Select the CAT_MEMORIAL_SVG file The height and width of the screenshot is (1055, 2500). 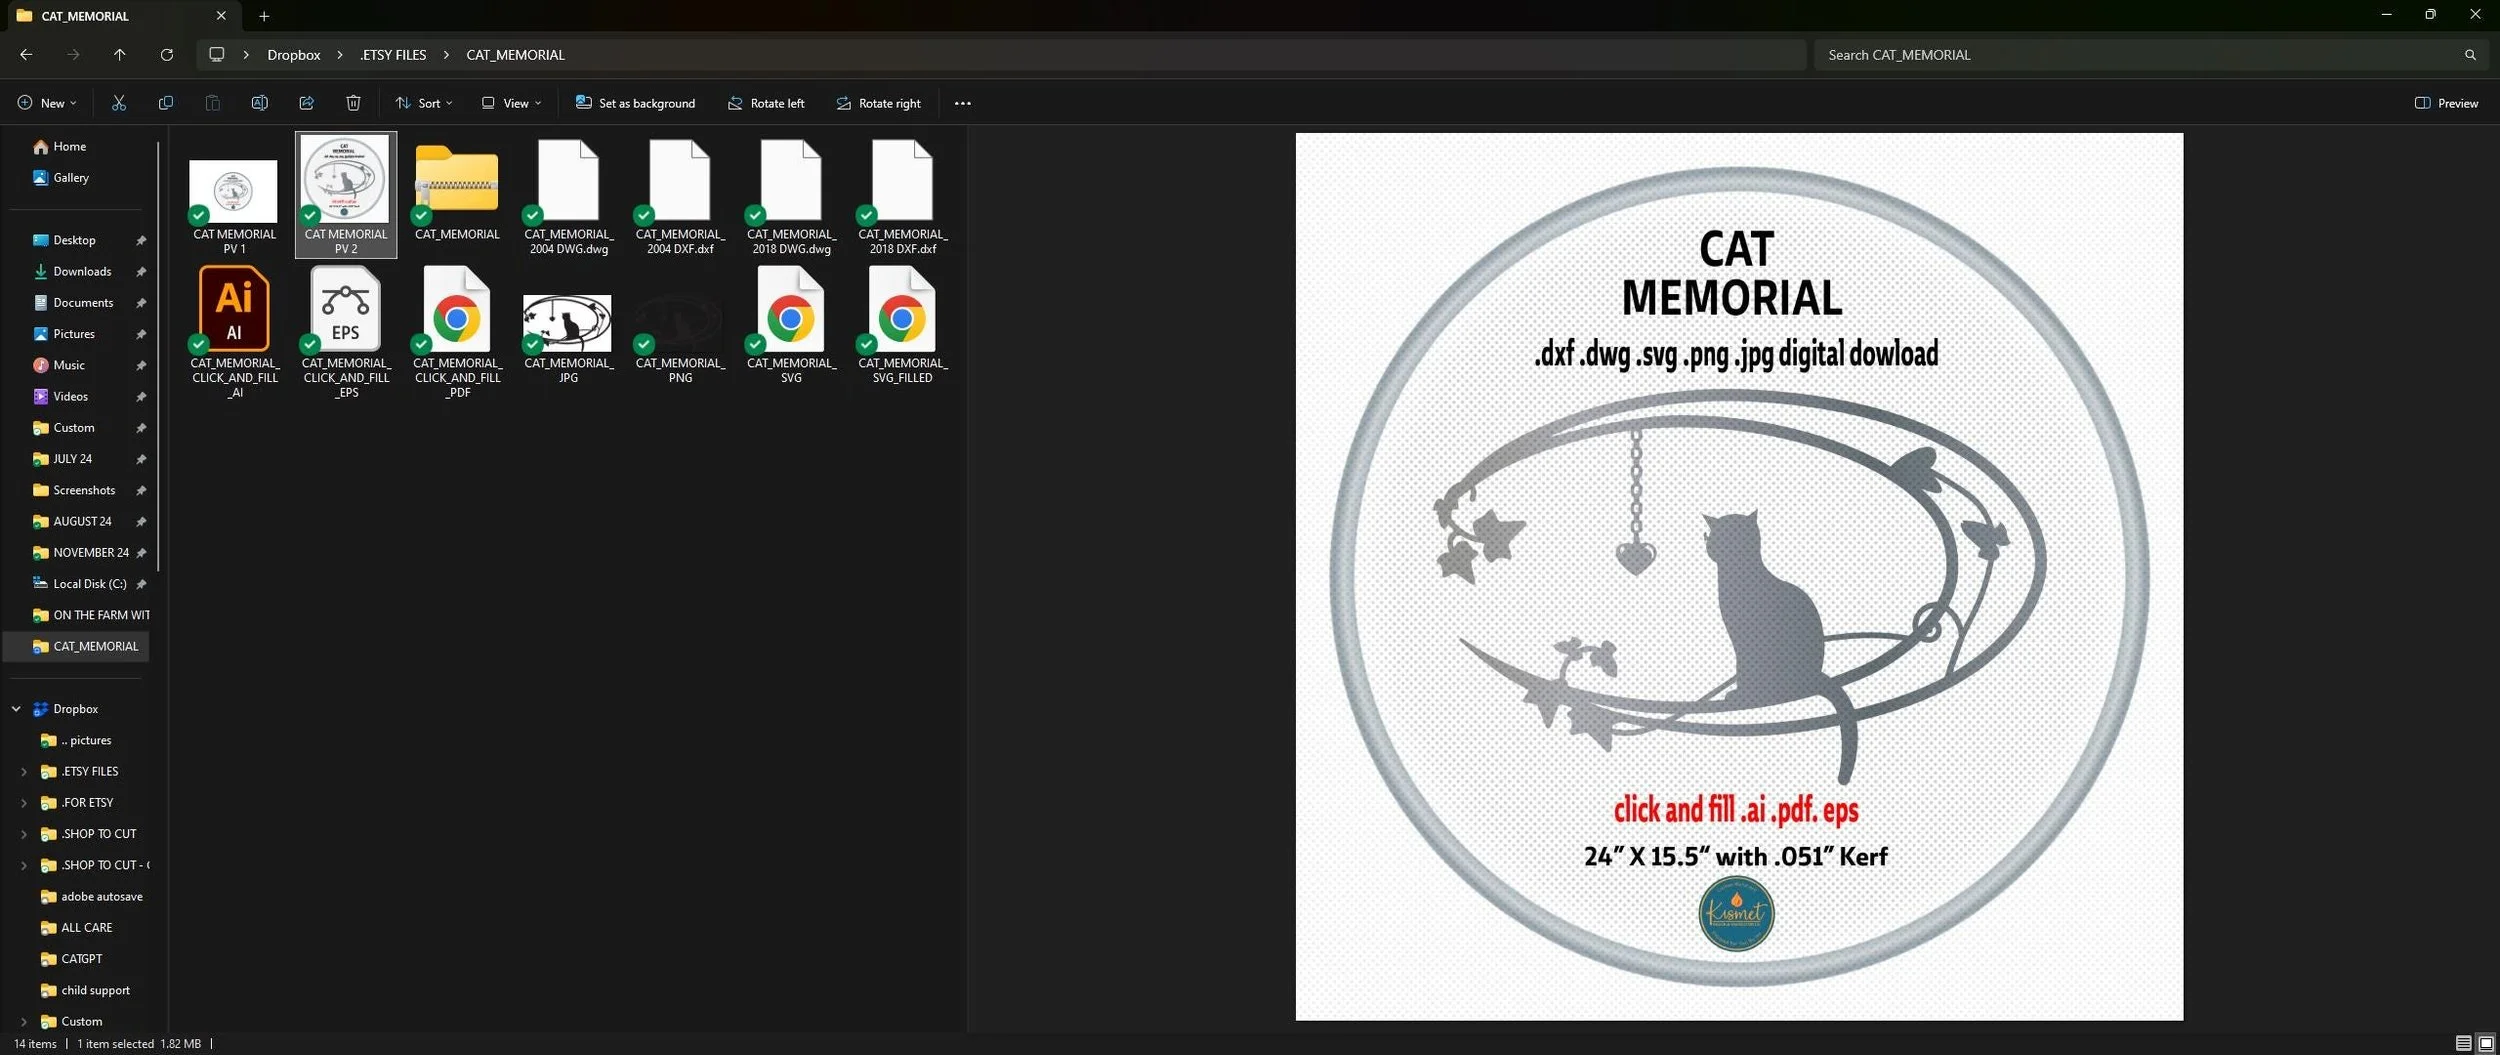click(x=791, y=325)
